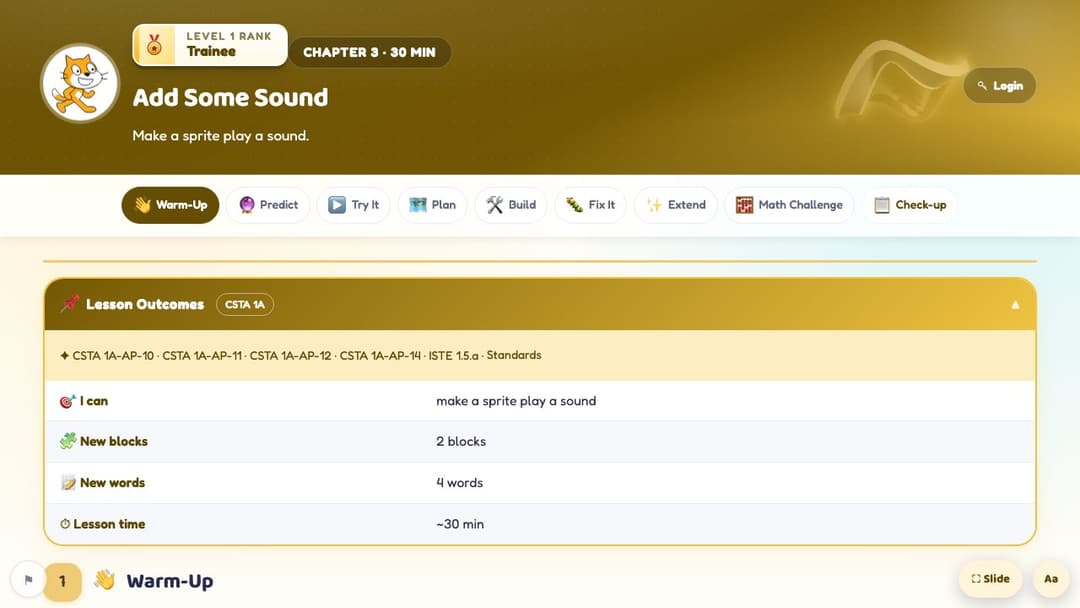1080x608 pixels.
Task: Open the Extend tab
Action: (676, 205)
